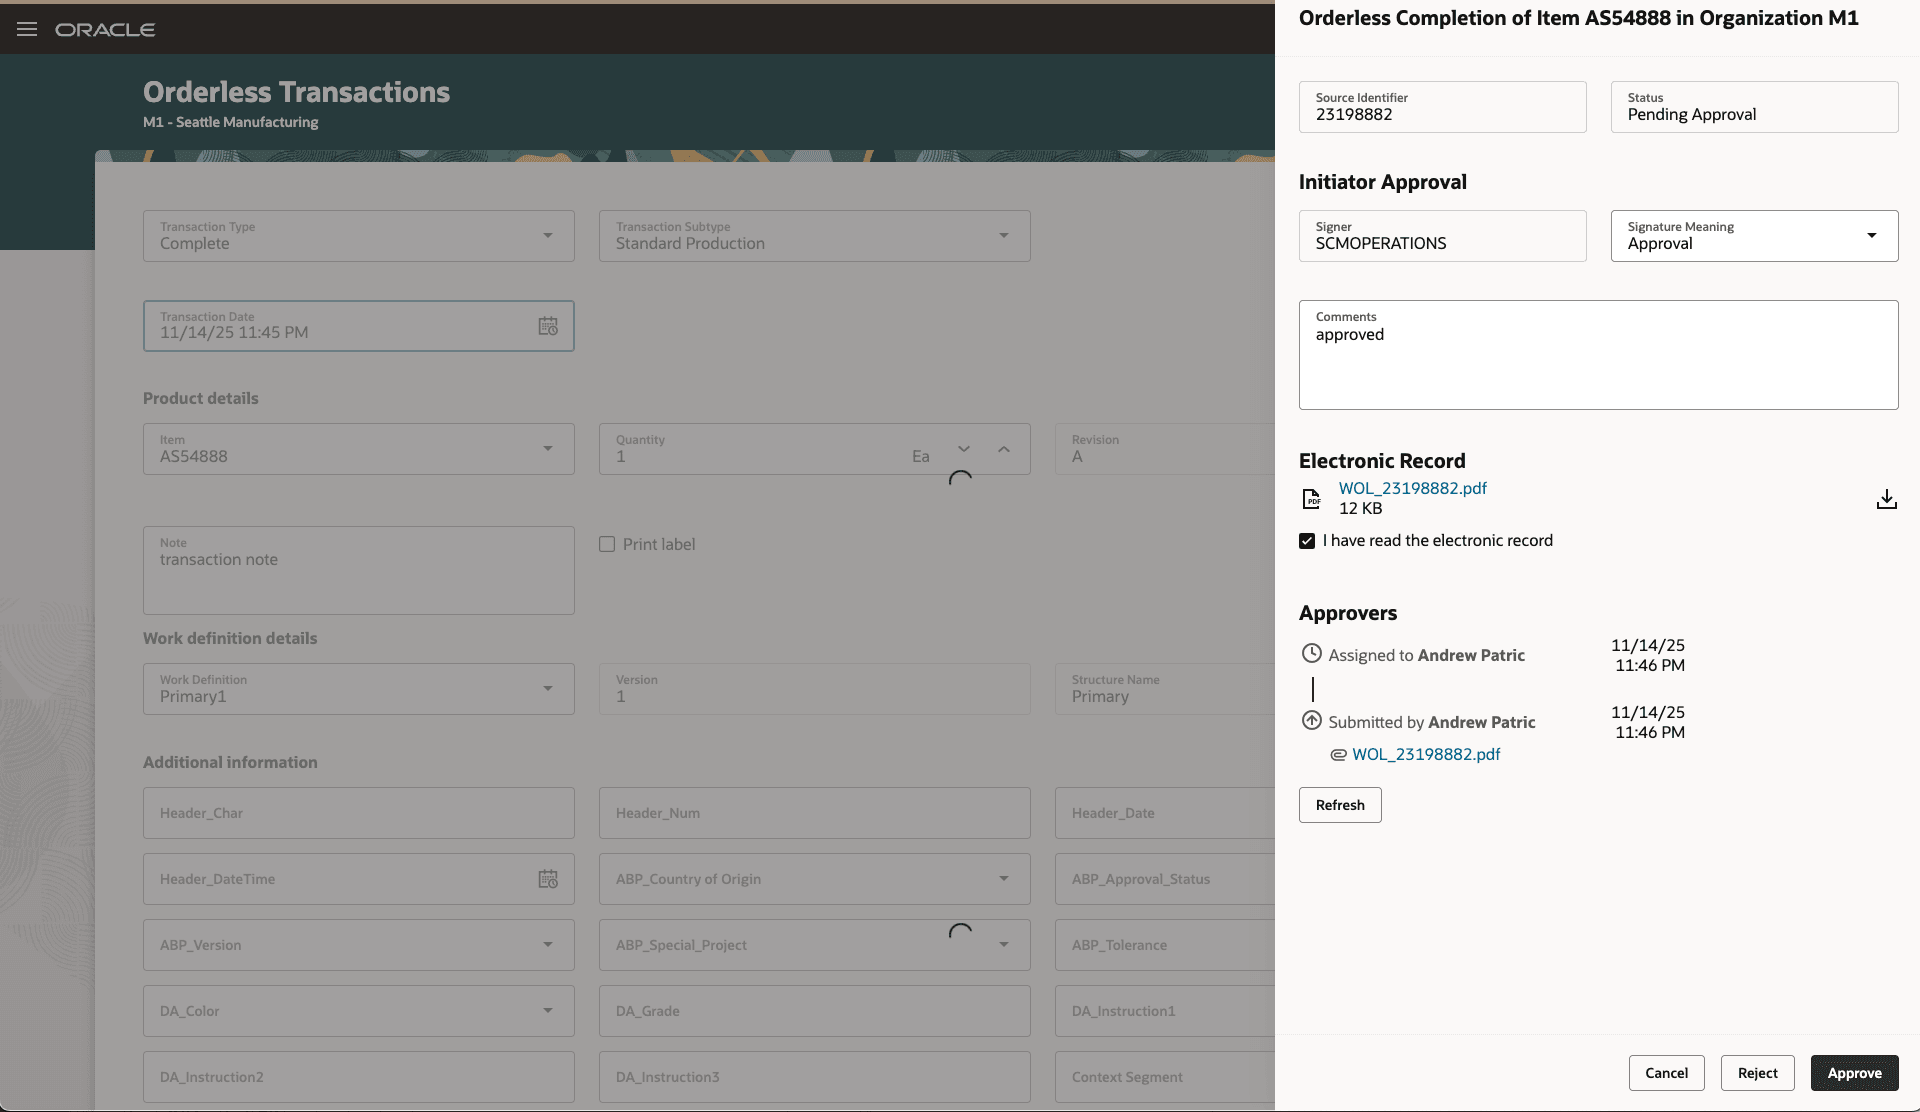Open the navigation hamburger menu
Viewport: 1920px width, 1112px height.
coord(26,28)
